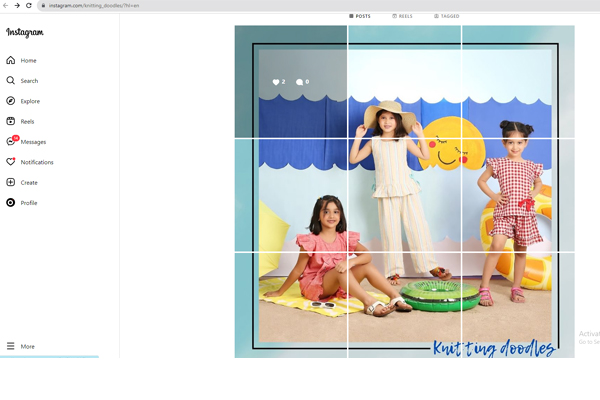Go to Reels in the sidebar

point(11,121)
